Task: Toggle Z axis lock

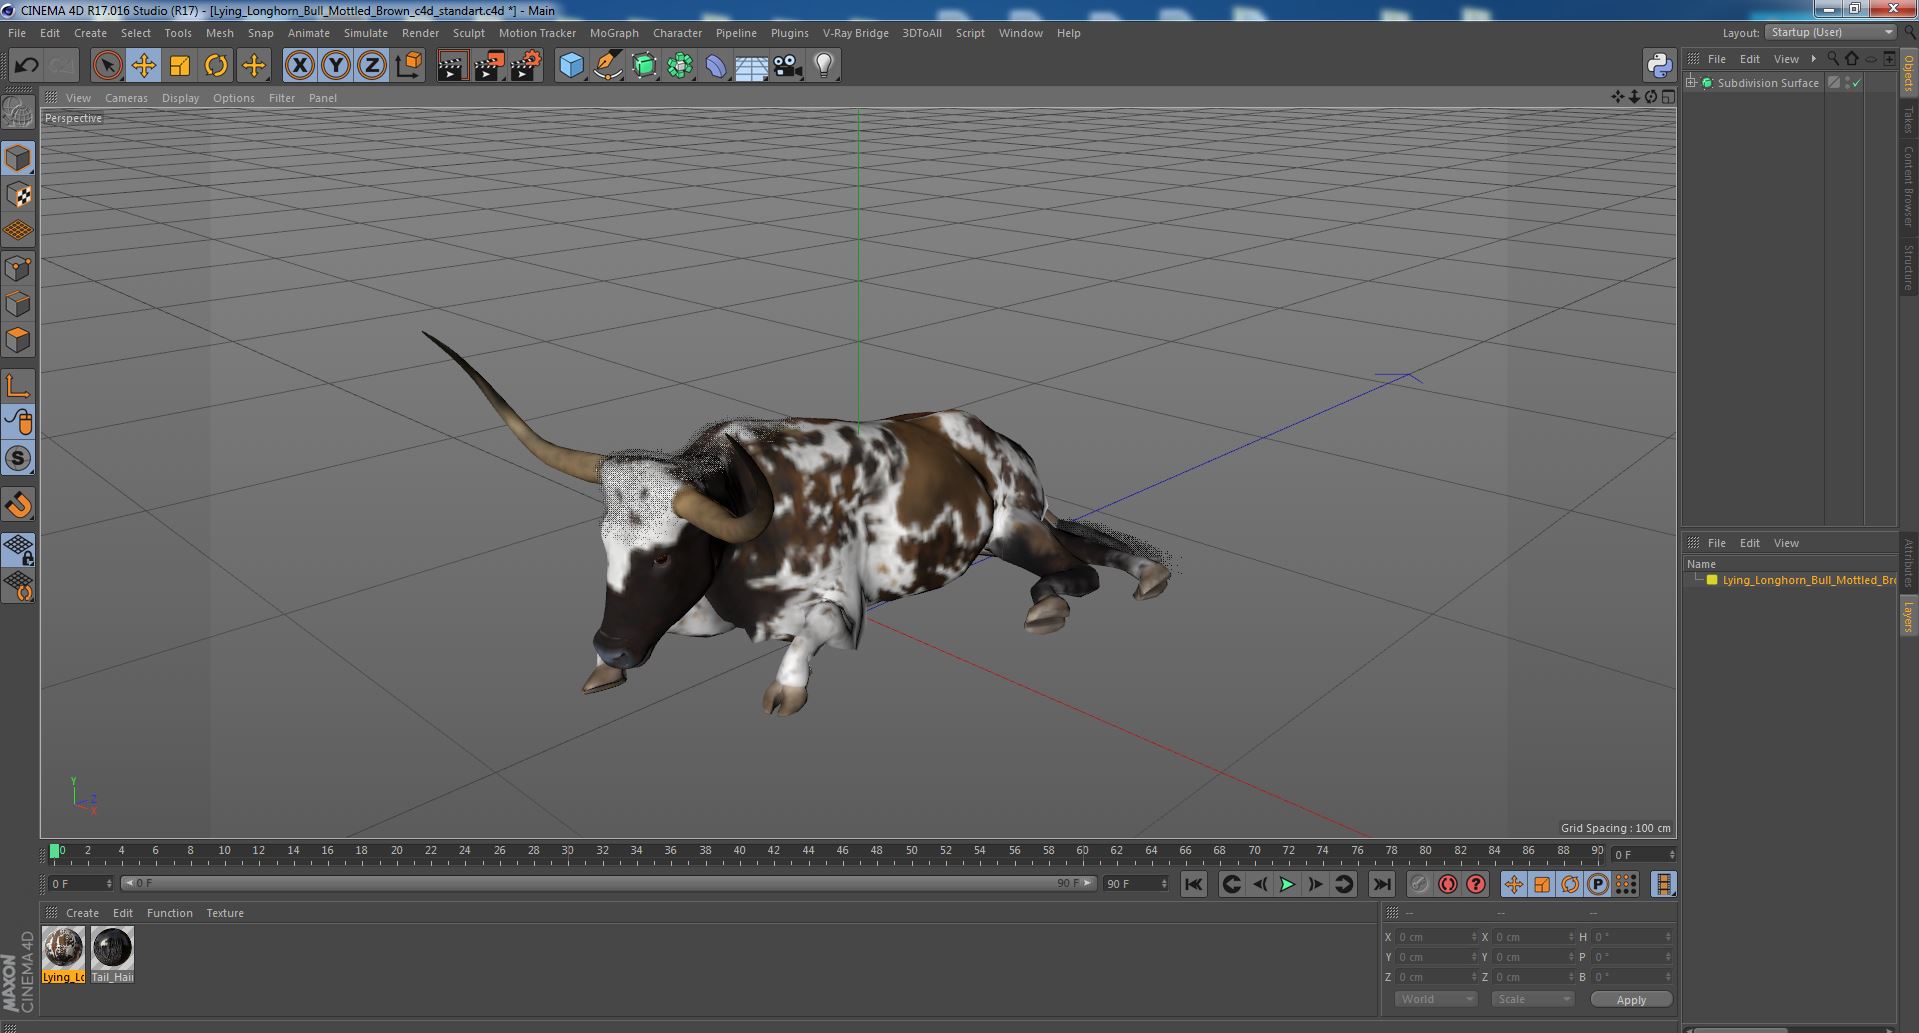Action: coord(372,66)
